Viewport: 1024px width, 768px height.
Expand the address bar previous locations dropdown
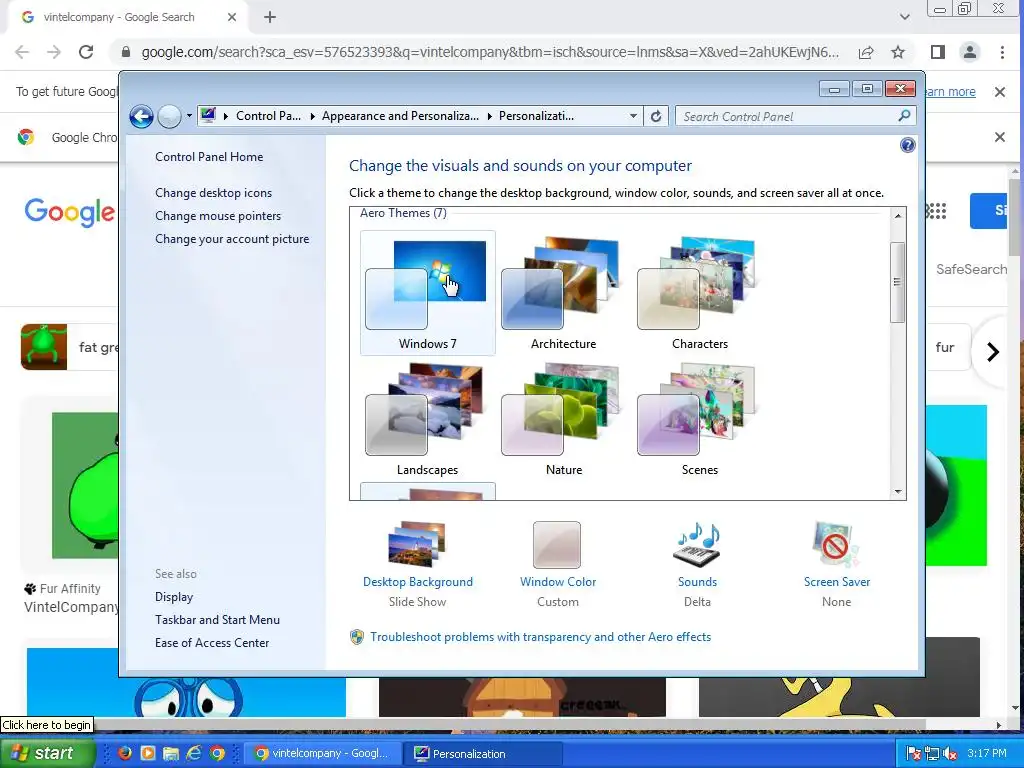633,116
